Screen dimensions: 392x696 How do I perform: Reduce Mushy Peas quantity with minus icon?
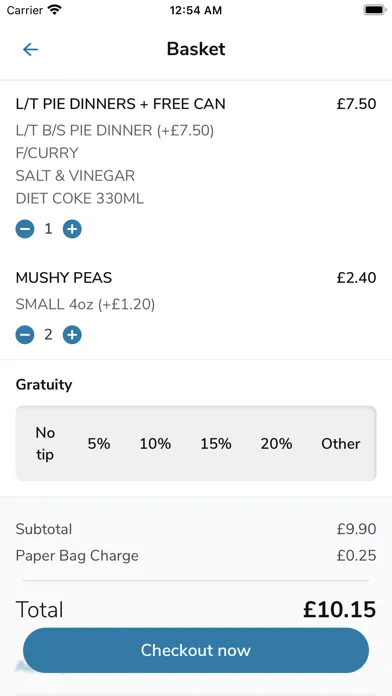[25, 335]
